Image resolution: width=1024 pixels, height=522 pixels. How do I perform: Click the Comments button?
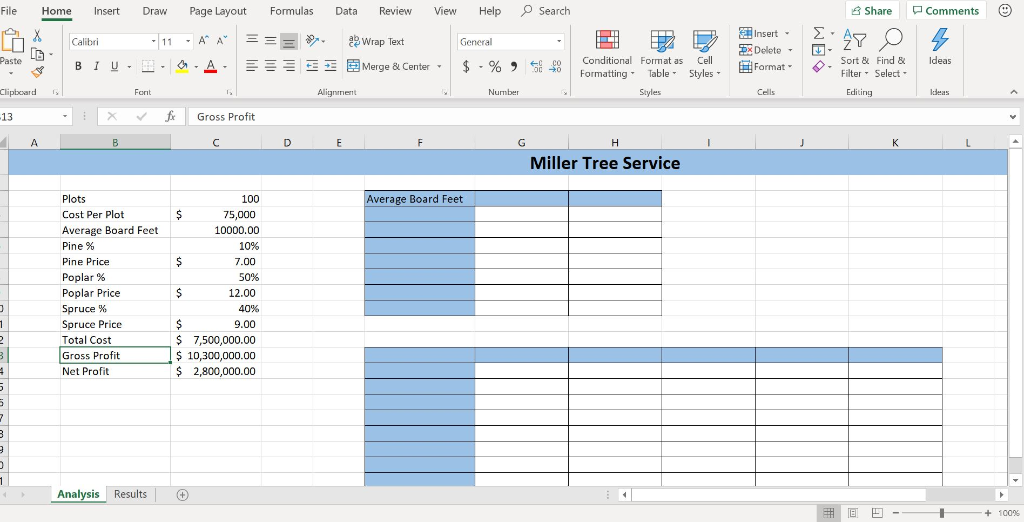coord(946,10)
